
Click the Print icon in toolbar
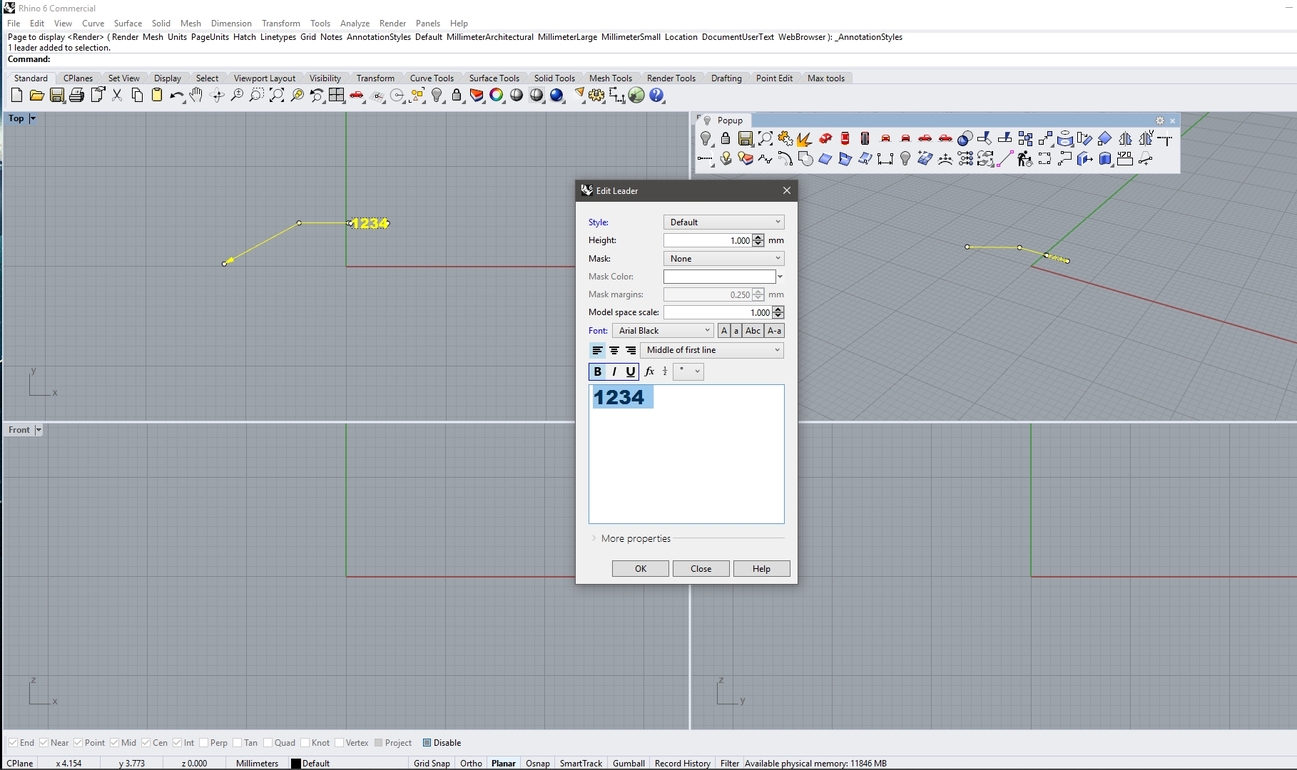pyautogui.click(x=77, y=96)
